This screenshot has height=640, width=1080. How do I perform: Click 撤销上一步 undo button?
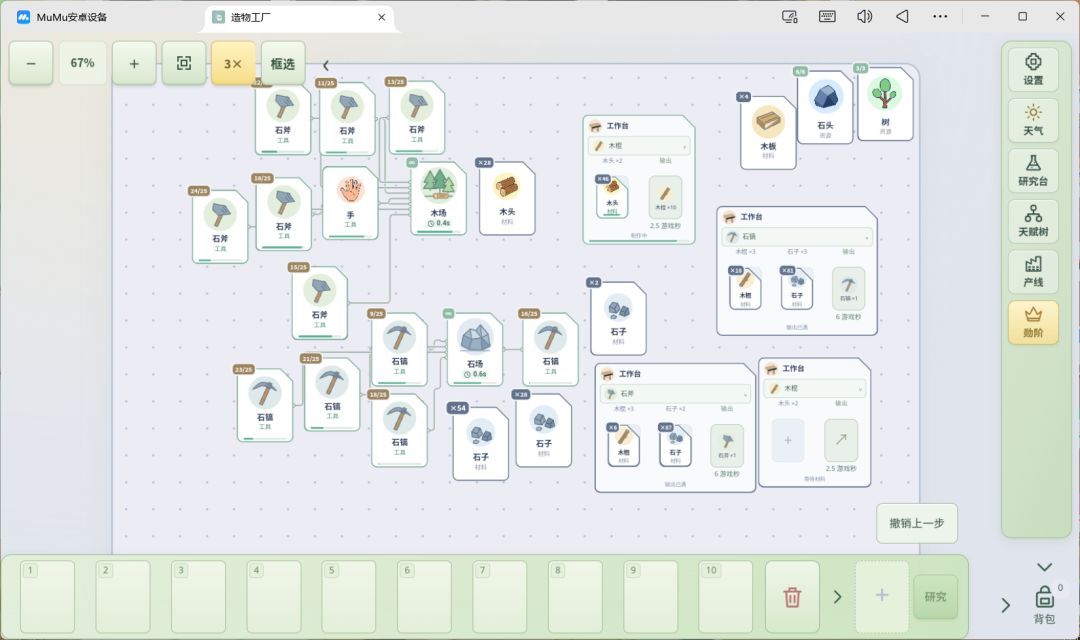point(917,524)
